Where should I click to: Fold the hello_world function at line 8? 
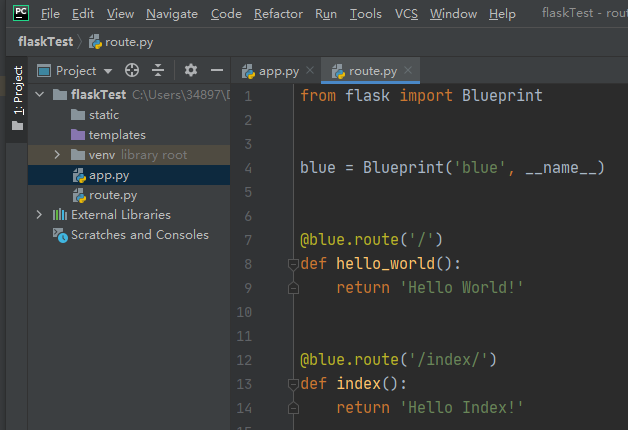pos(293,264)
